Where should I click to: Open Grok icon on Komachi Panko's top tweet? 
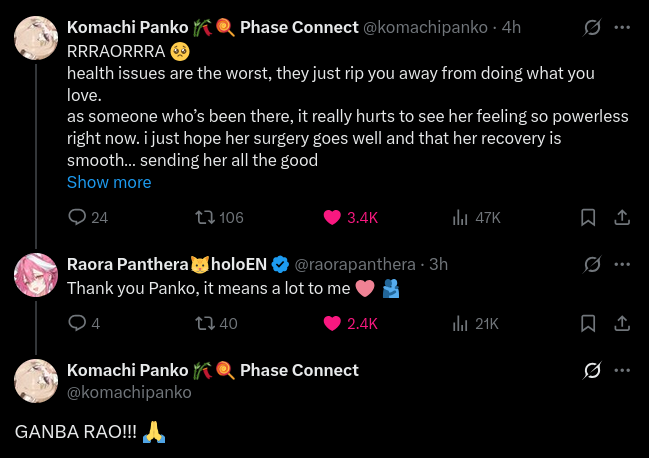click(x=592, y=28)
